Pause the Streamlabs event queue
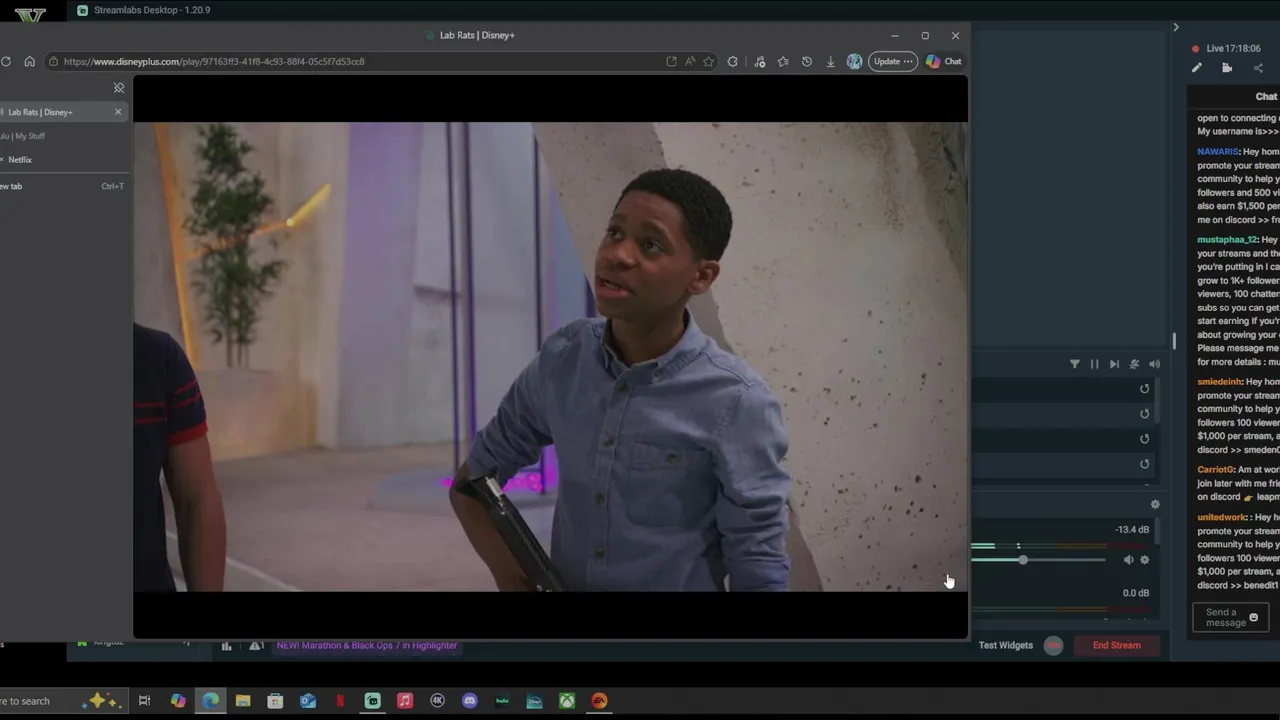Screen dimensions: 1280x720 pos(1094,364)
